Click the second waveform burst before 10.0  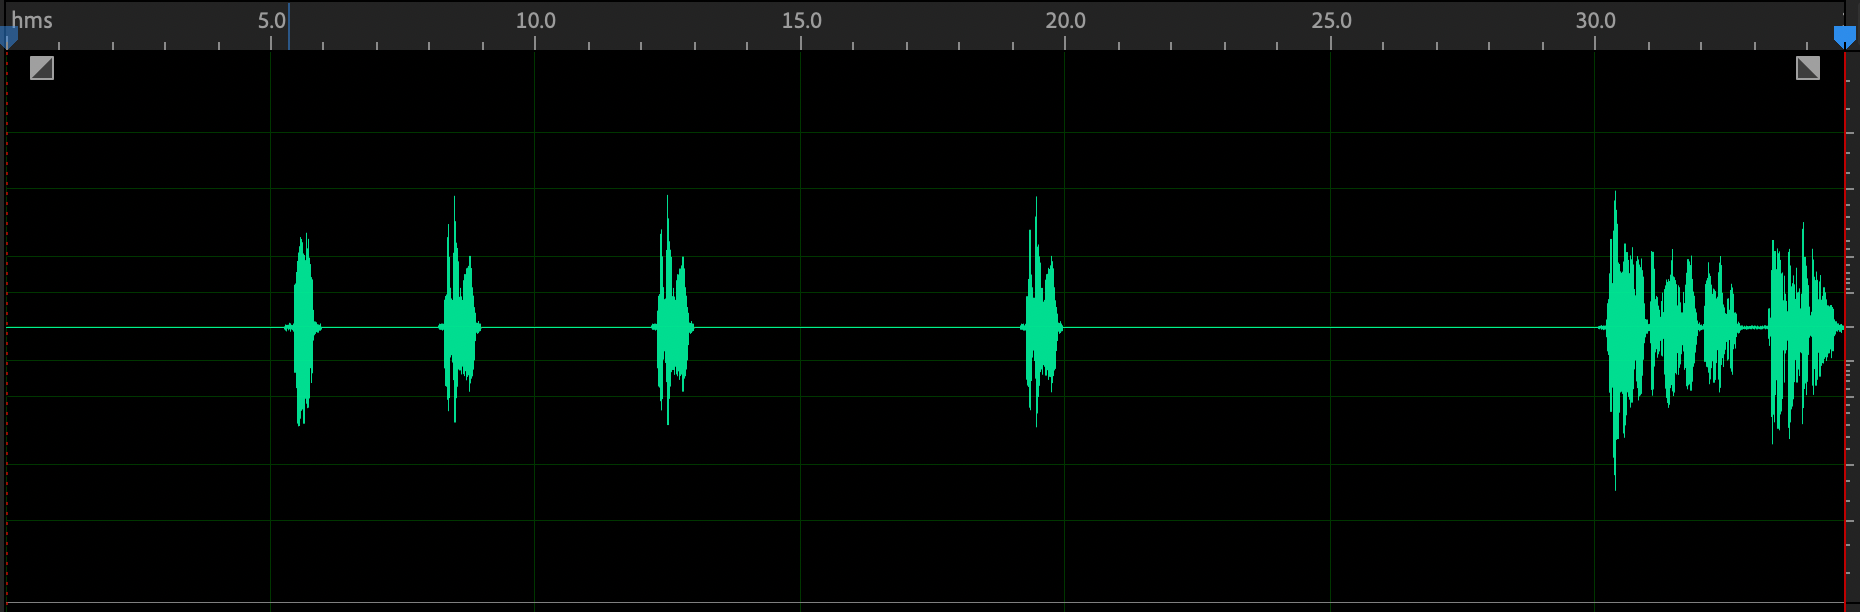point(459,327)
